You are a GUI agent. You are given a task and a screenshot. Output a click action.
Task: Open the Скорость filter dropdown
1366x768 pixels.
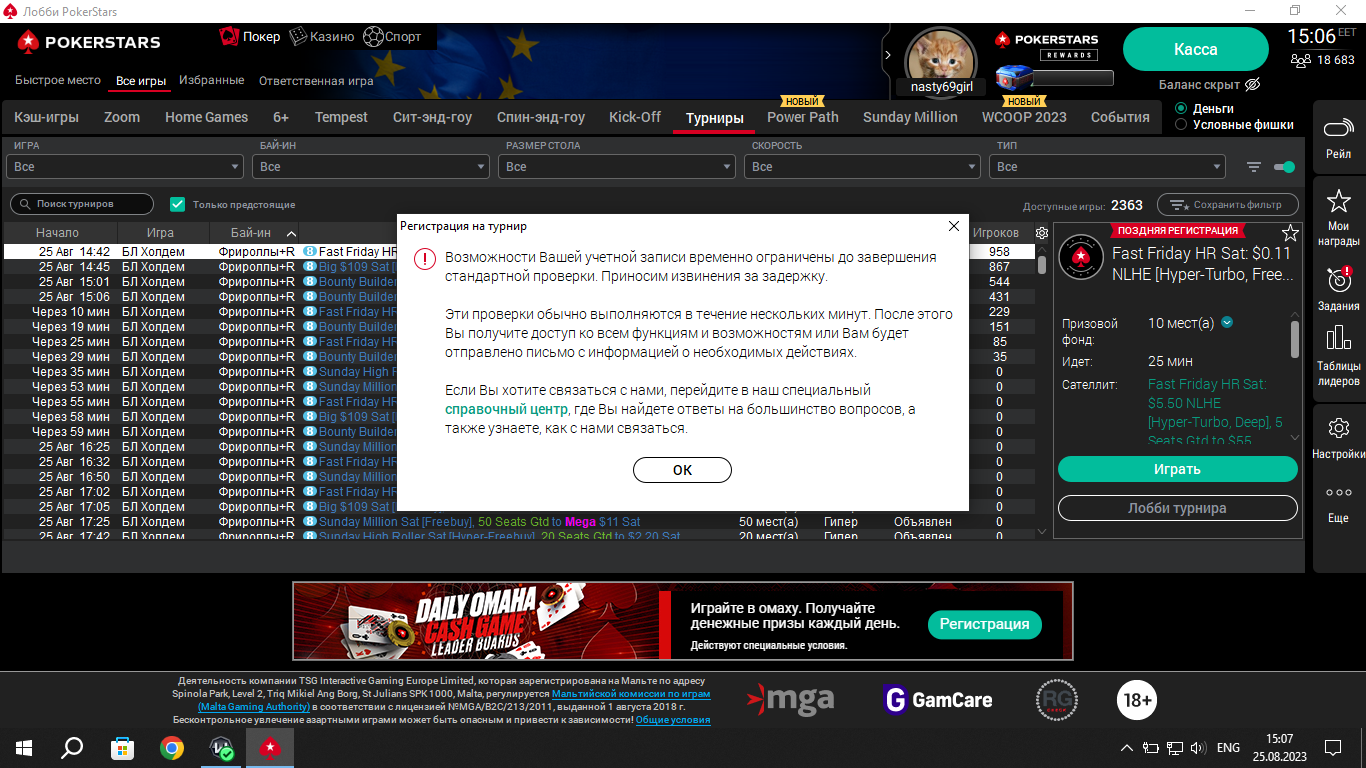862,167
